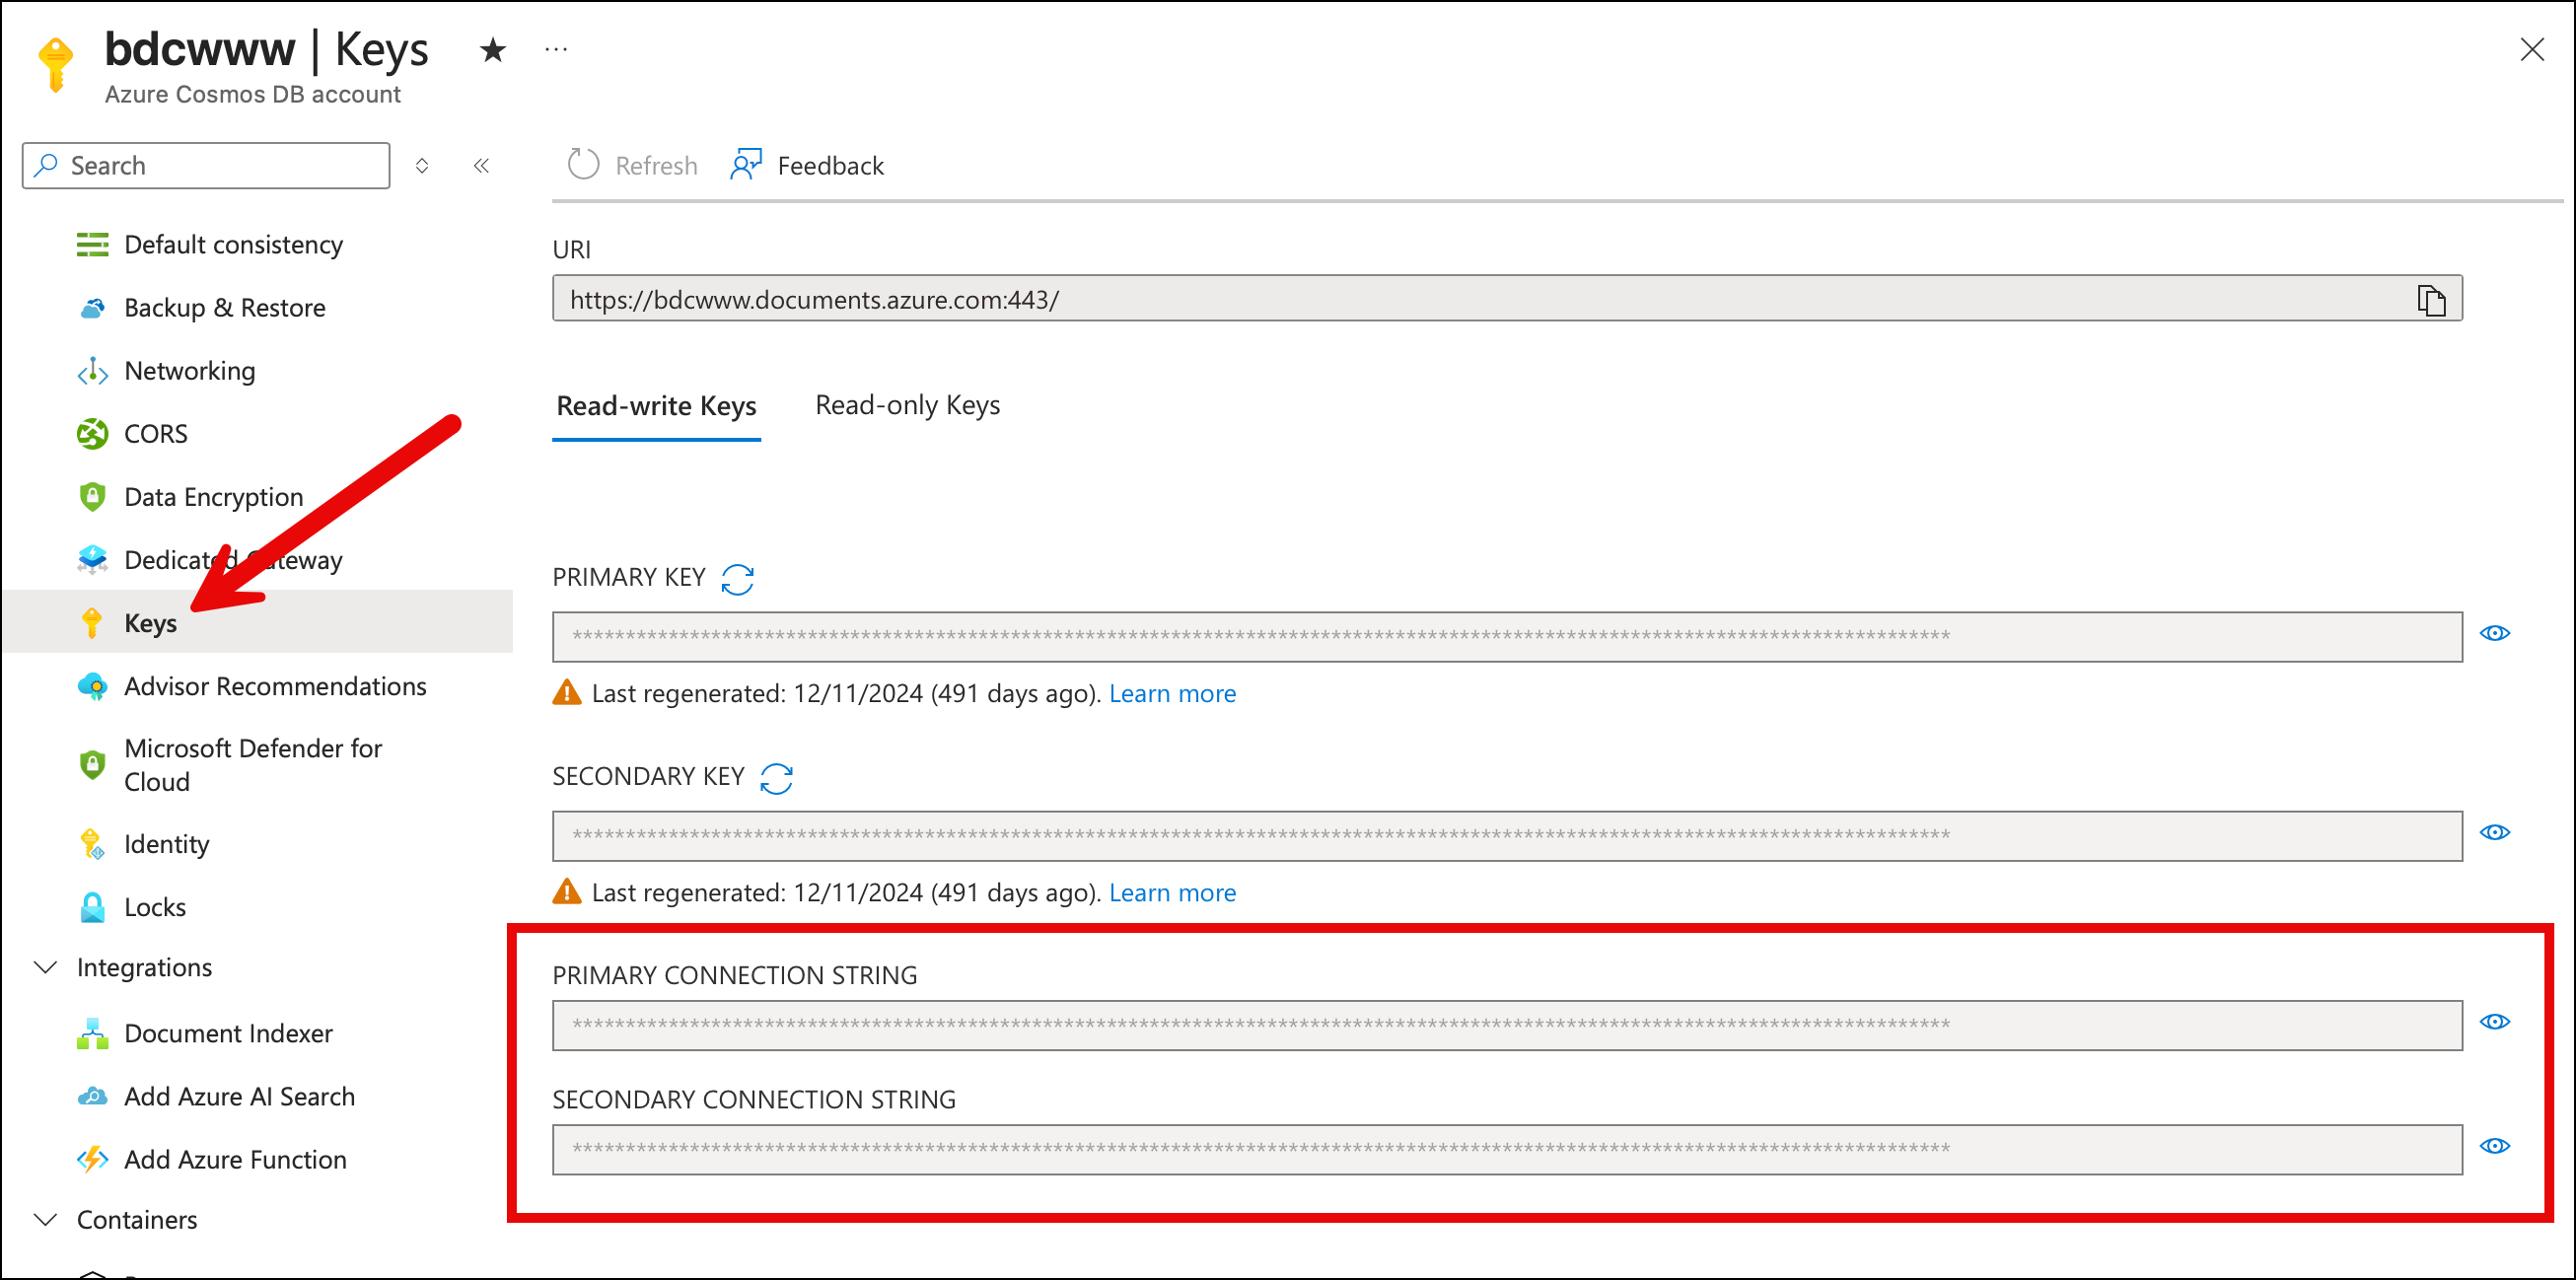Click Learn more under primary key
Viewport: 2576px width, 1280px height.
(x=1172, y=694)
